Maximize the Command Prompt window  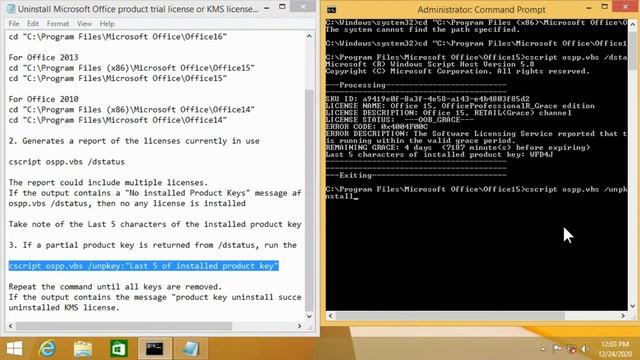click(x=604, y=7)
